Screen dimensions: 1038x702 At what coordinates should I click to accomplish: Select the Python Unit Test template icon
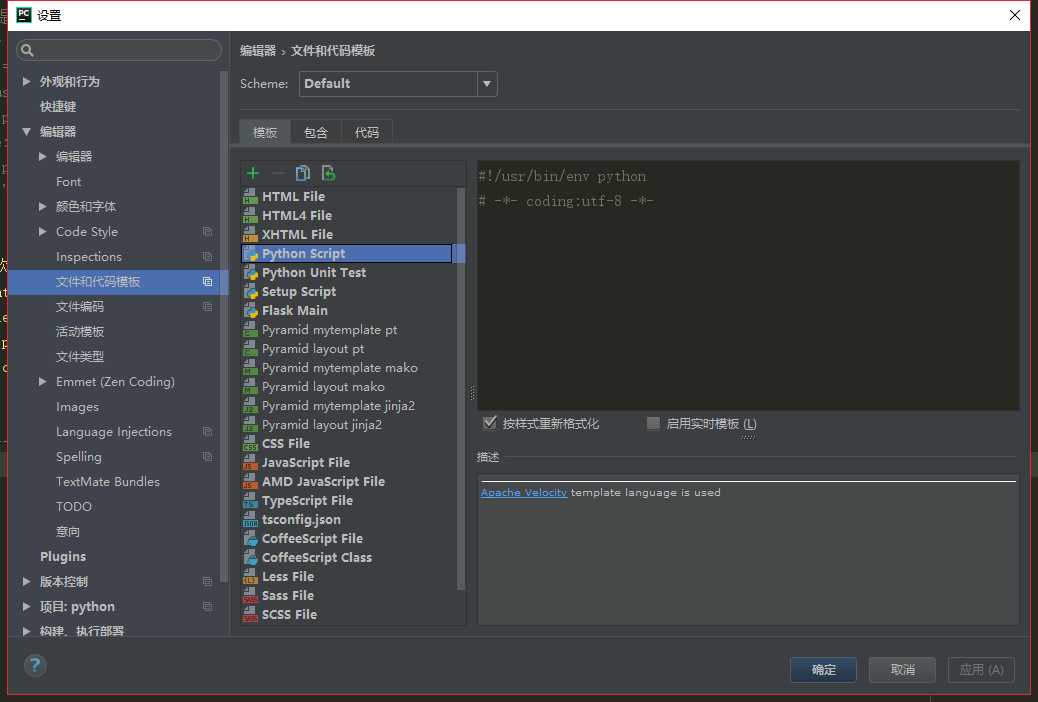click(250, 273)
